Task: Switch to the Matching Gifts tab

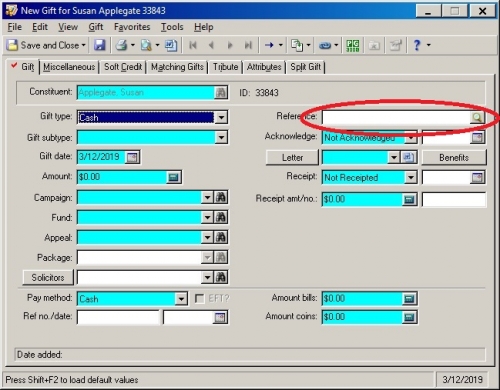Action: (x=177, y=67)
